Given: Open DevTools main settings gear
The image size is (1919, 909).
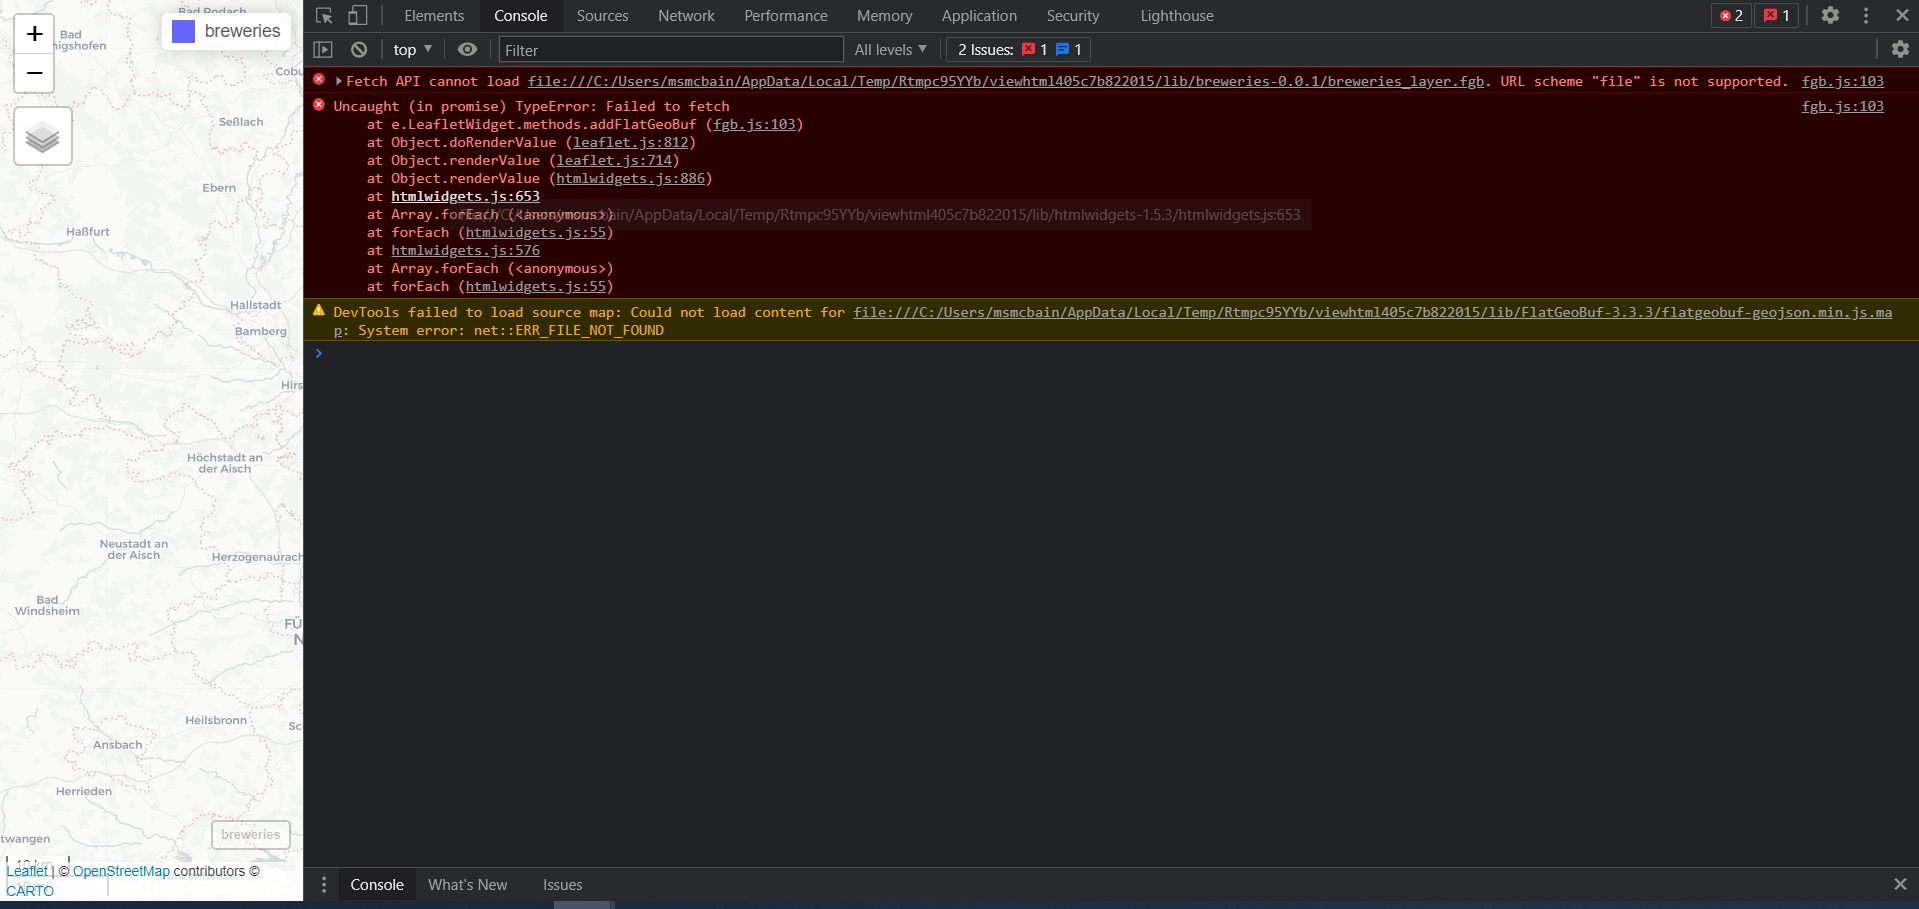Looking at the screenshot, I should point(1830,16).
